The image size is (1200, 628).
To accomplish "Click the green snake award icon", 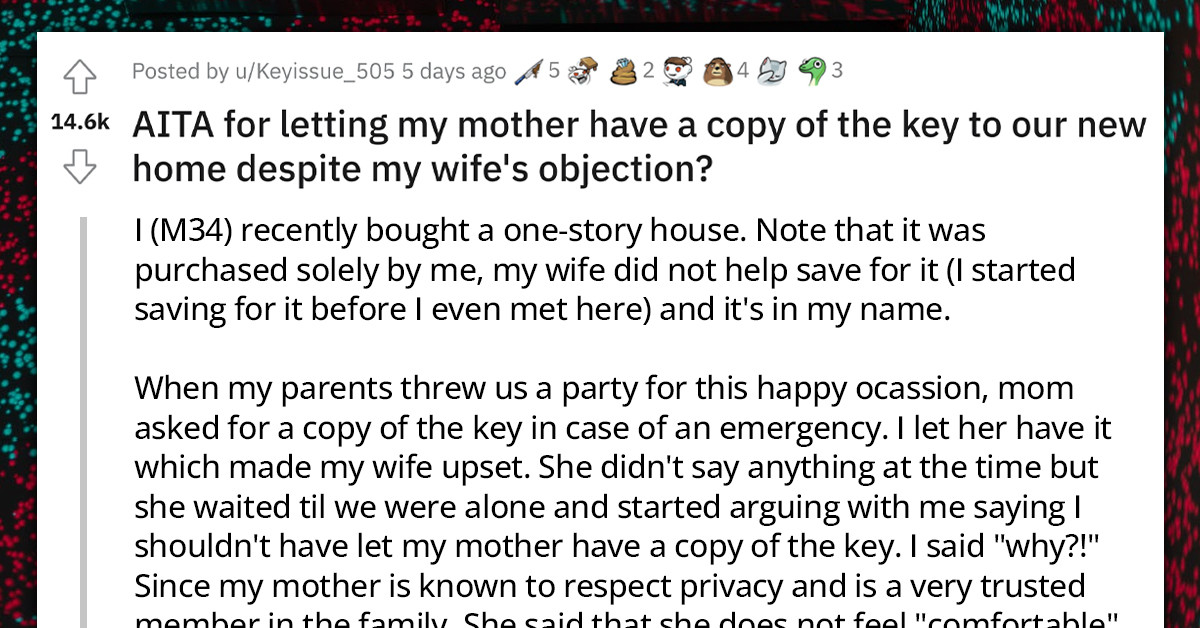I will click(x=813, y=70).
